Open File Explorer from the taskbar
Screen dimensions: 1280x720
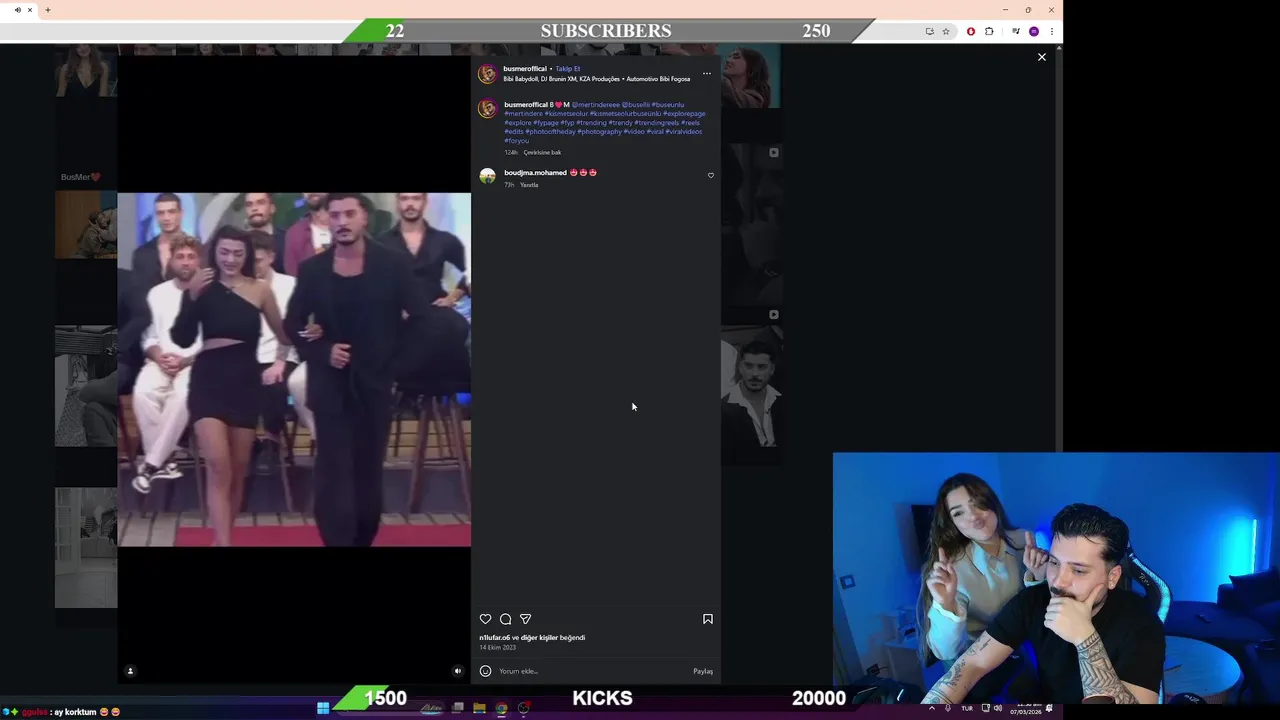pyautogui.click(x=479, y=708)
